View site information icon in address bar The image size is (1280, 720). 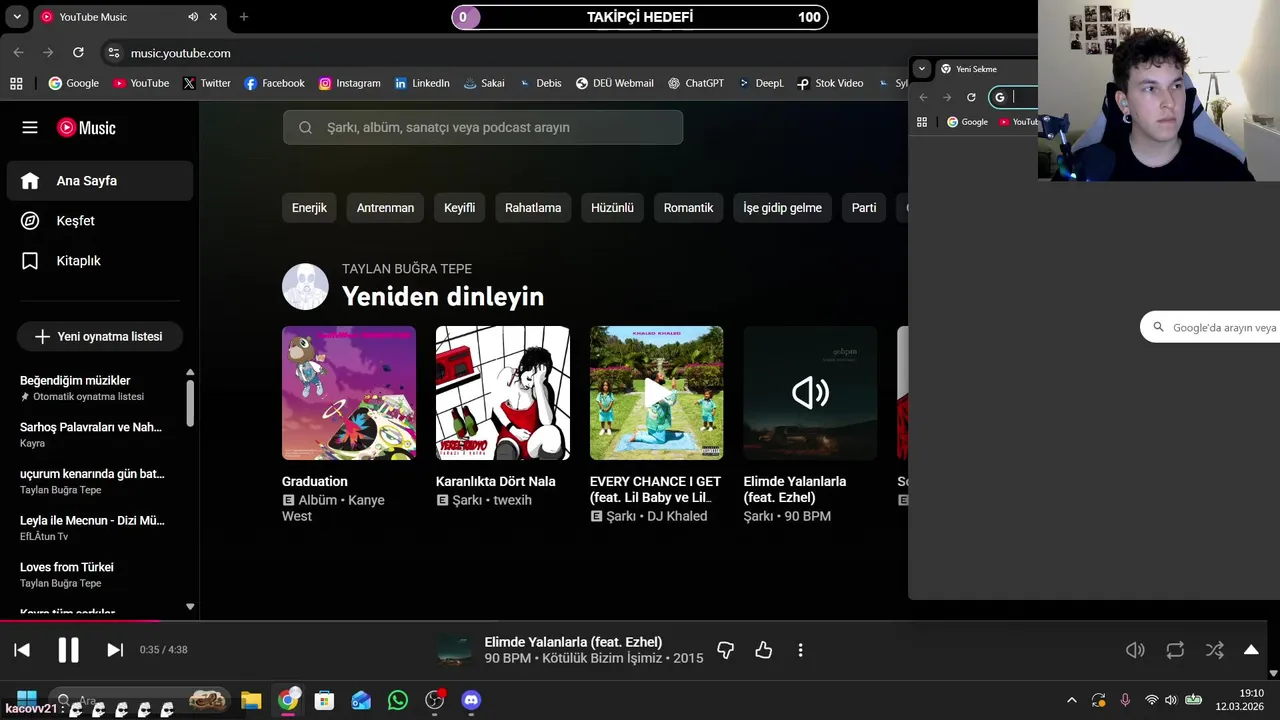tap(114, 53)
